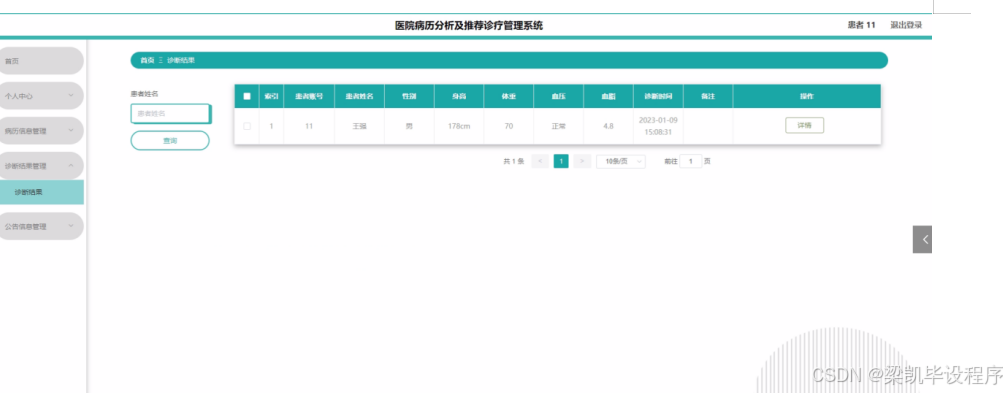Click 诊断结果 in the breadcrumb bar

(x=180, y=60)
